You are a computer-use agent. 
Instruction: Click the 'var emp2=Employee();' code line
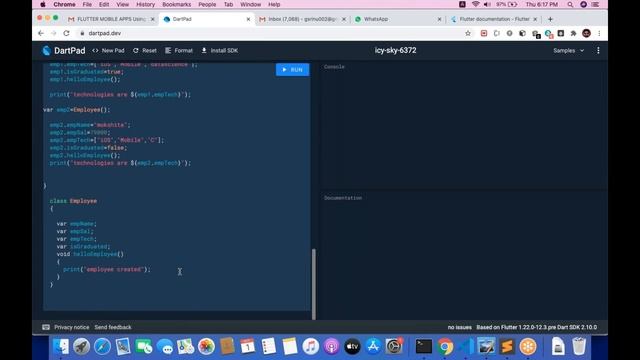[77, 110]
